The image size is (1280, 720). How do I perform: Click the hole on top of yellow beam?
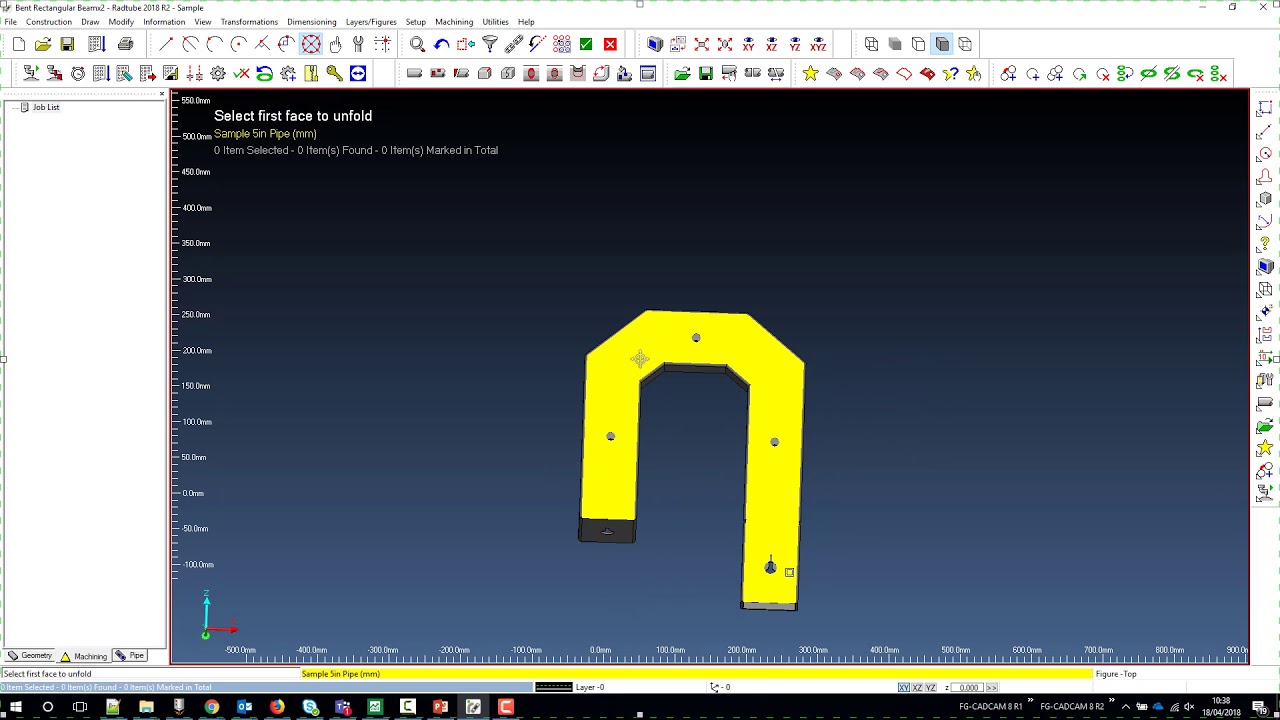click(x=696, y=338)
